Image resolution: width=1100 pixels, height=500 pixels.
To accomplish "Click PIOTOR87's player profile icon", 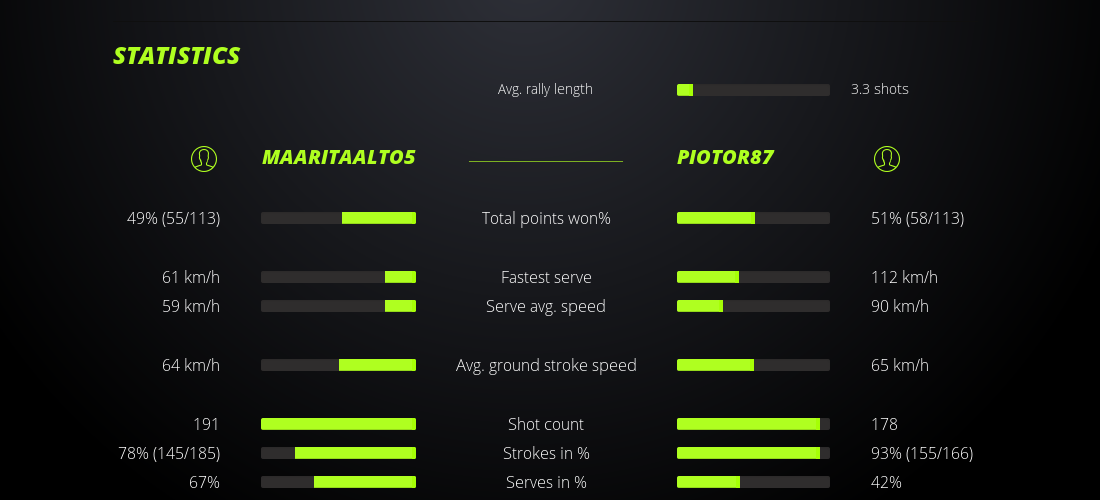I will click(886, 158).
